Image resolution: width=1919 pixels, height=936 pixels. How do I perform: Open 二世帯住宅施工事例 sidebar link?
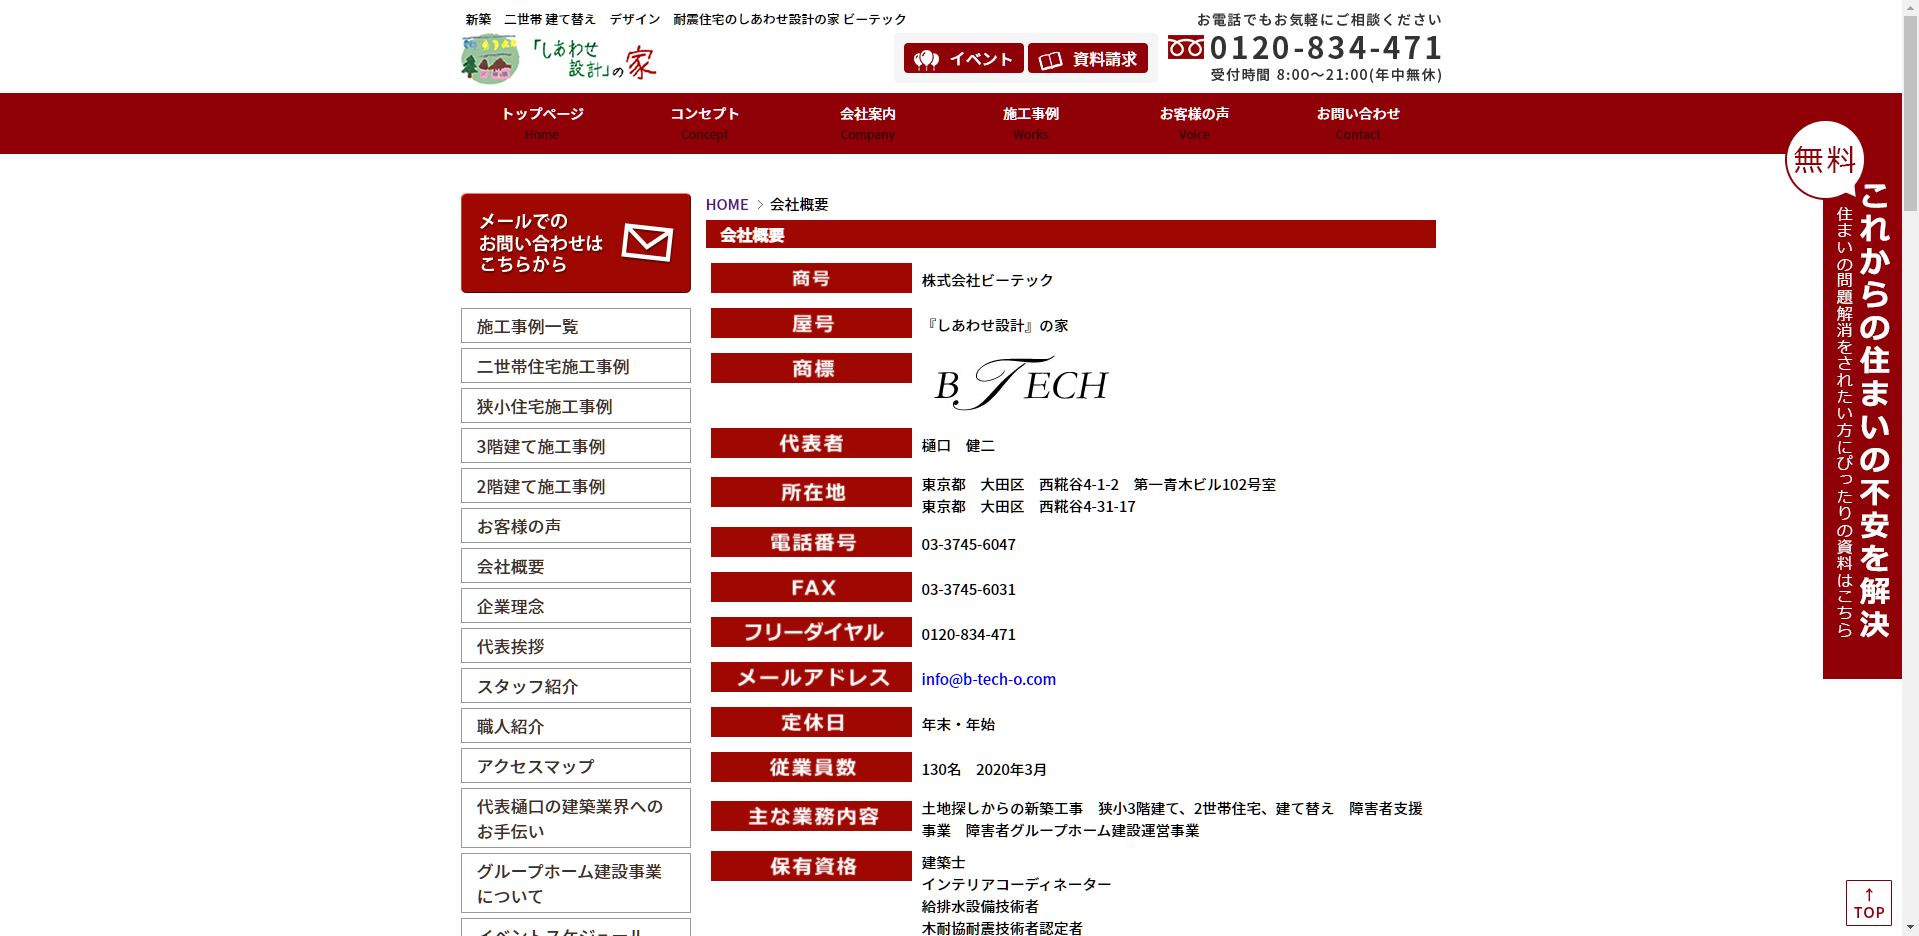click(576, 366)
